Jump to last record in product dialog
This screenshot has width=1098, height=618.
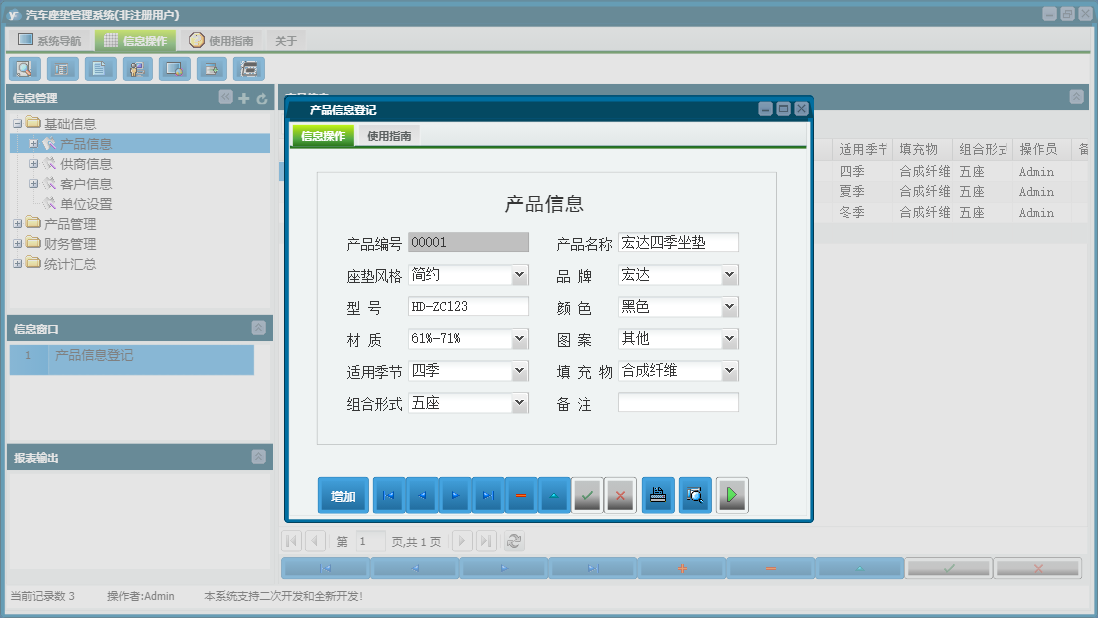(488, 496)
